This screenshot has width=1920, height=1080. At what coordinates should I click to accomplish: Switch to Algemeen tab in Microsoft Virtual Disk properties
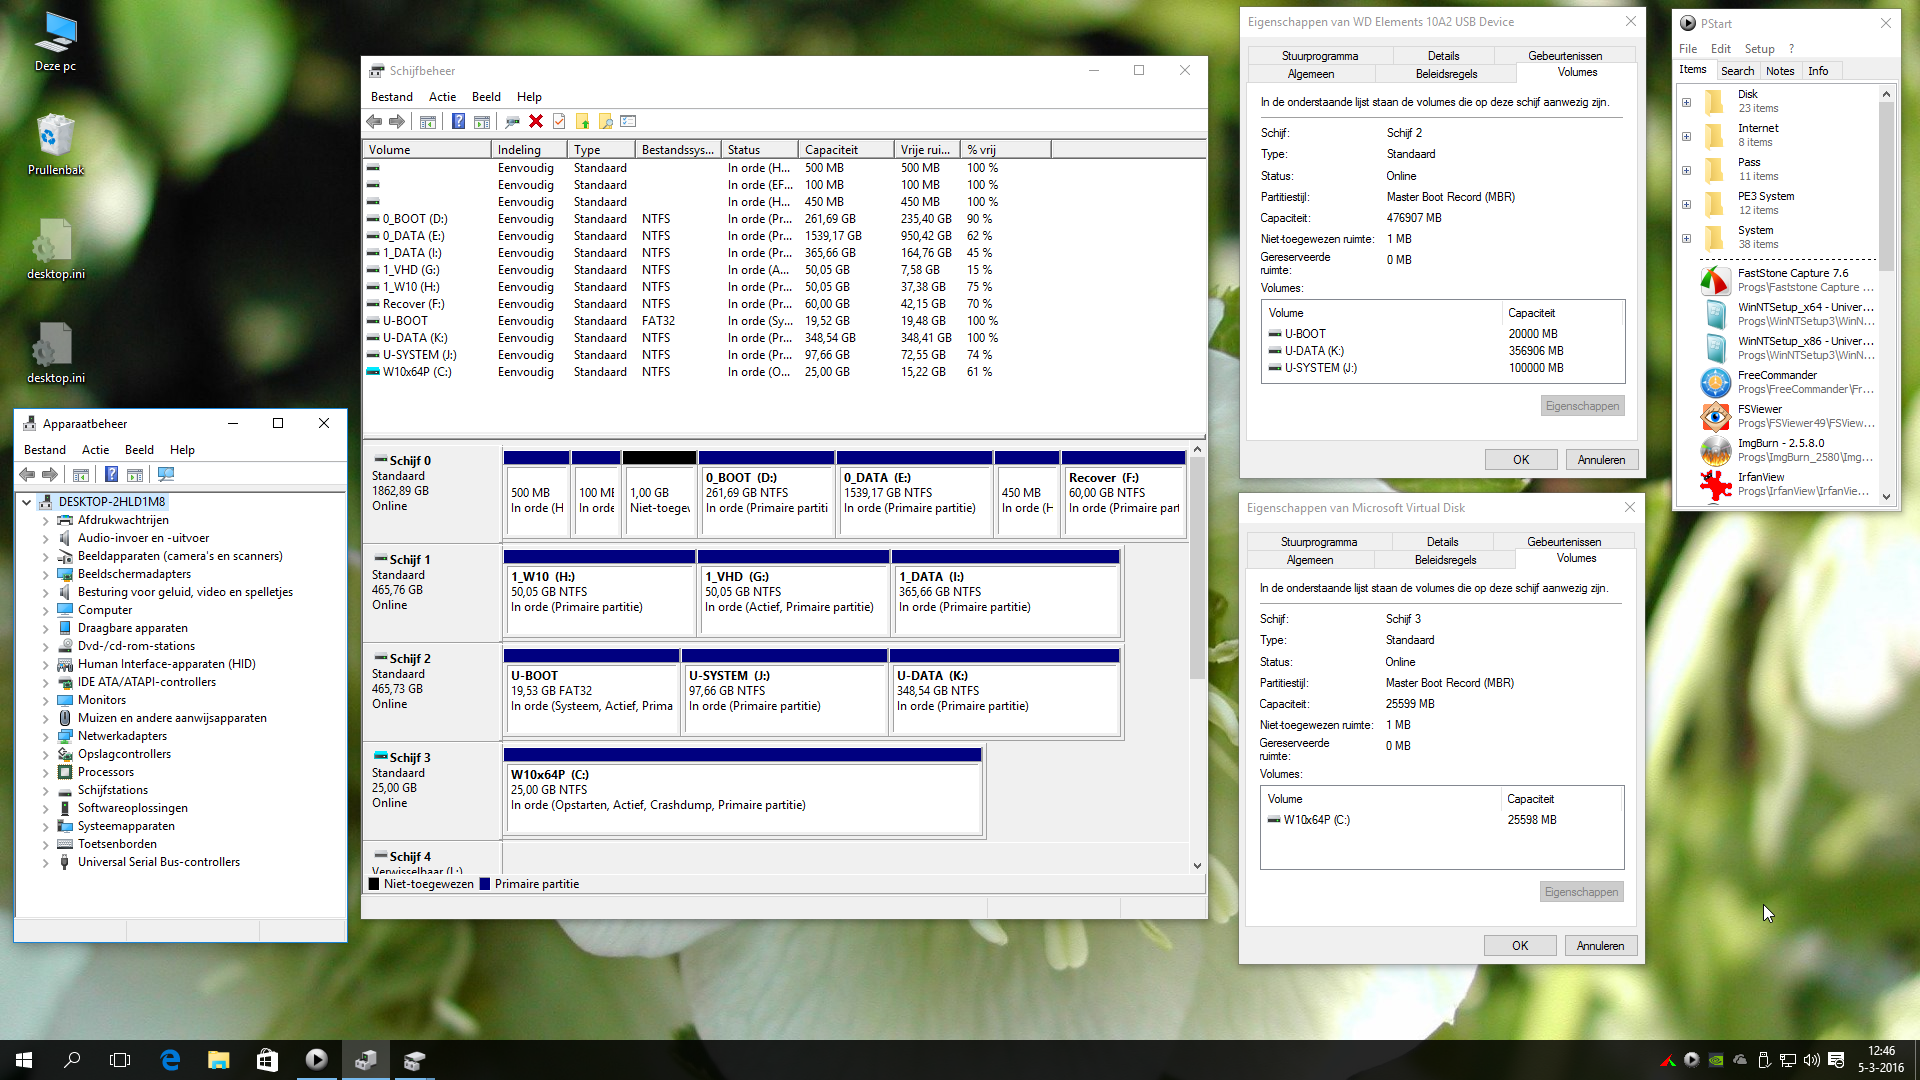click(1310, 560)
